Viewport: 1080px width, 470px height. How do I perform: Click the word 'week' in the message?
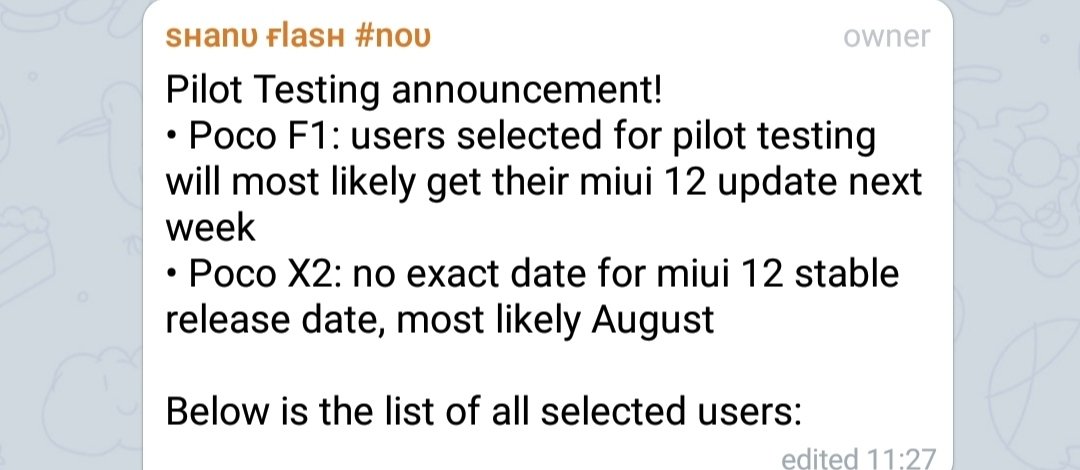pos(211,228)
